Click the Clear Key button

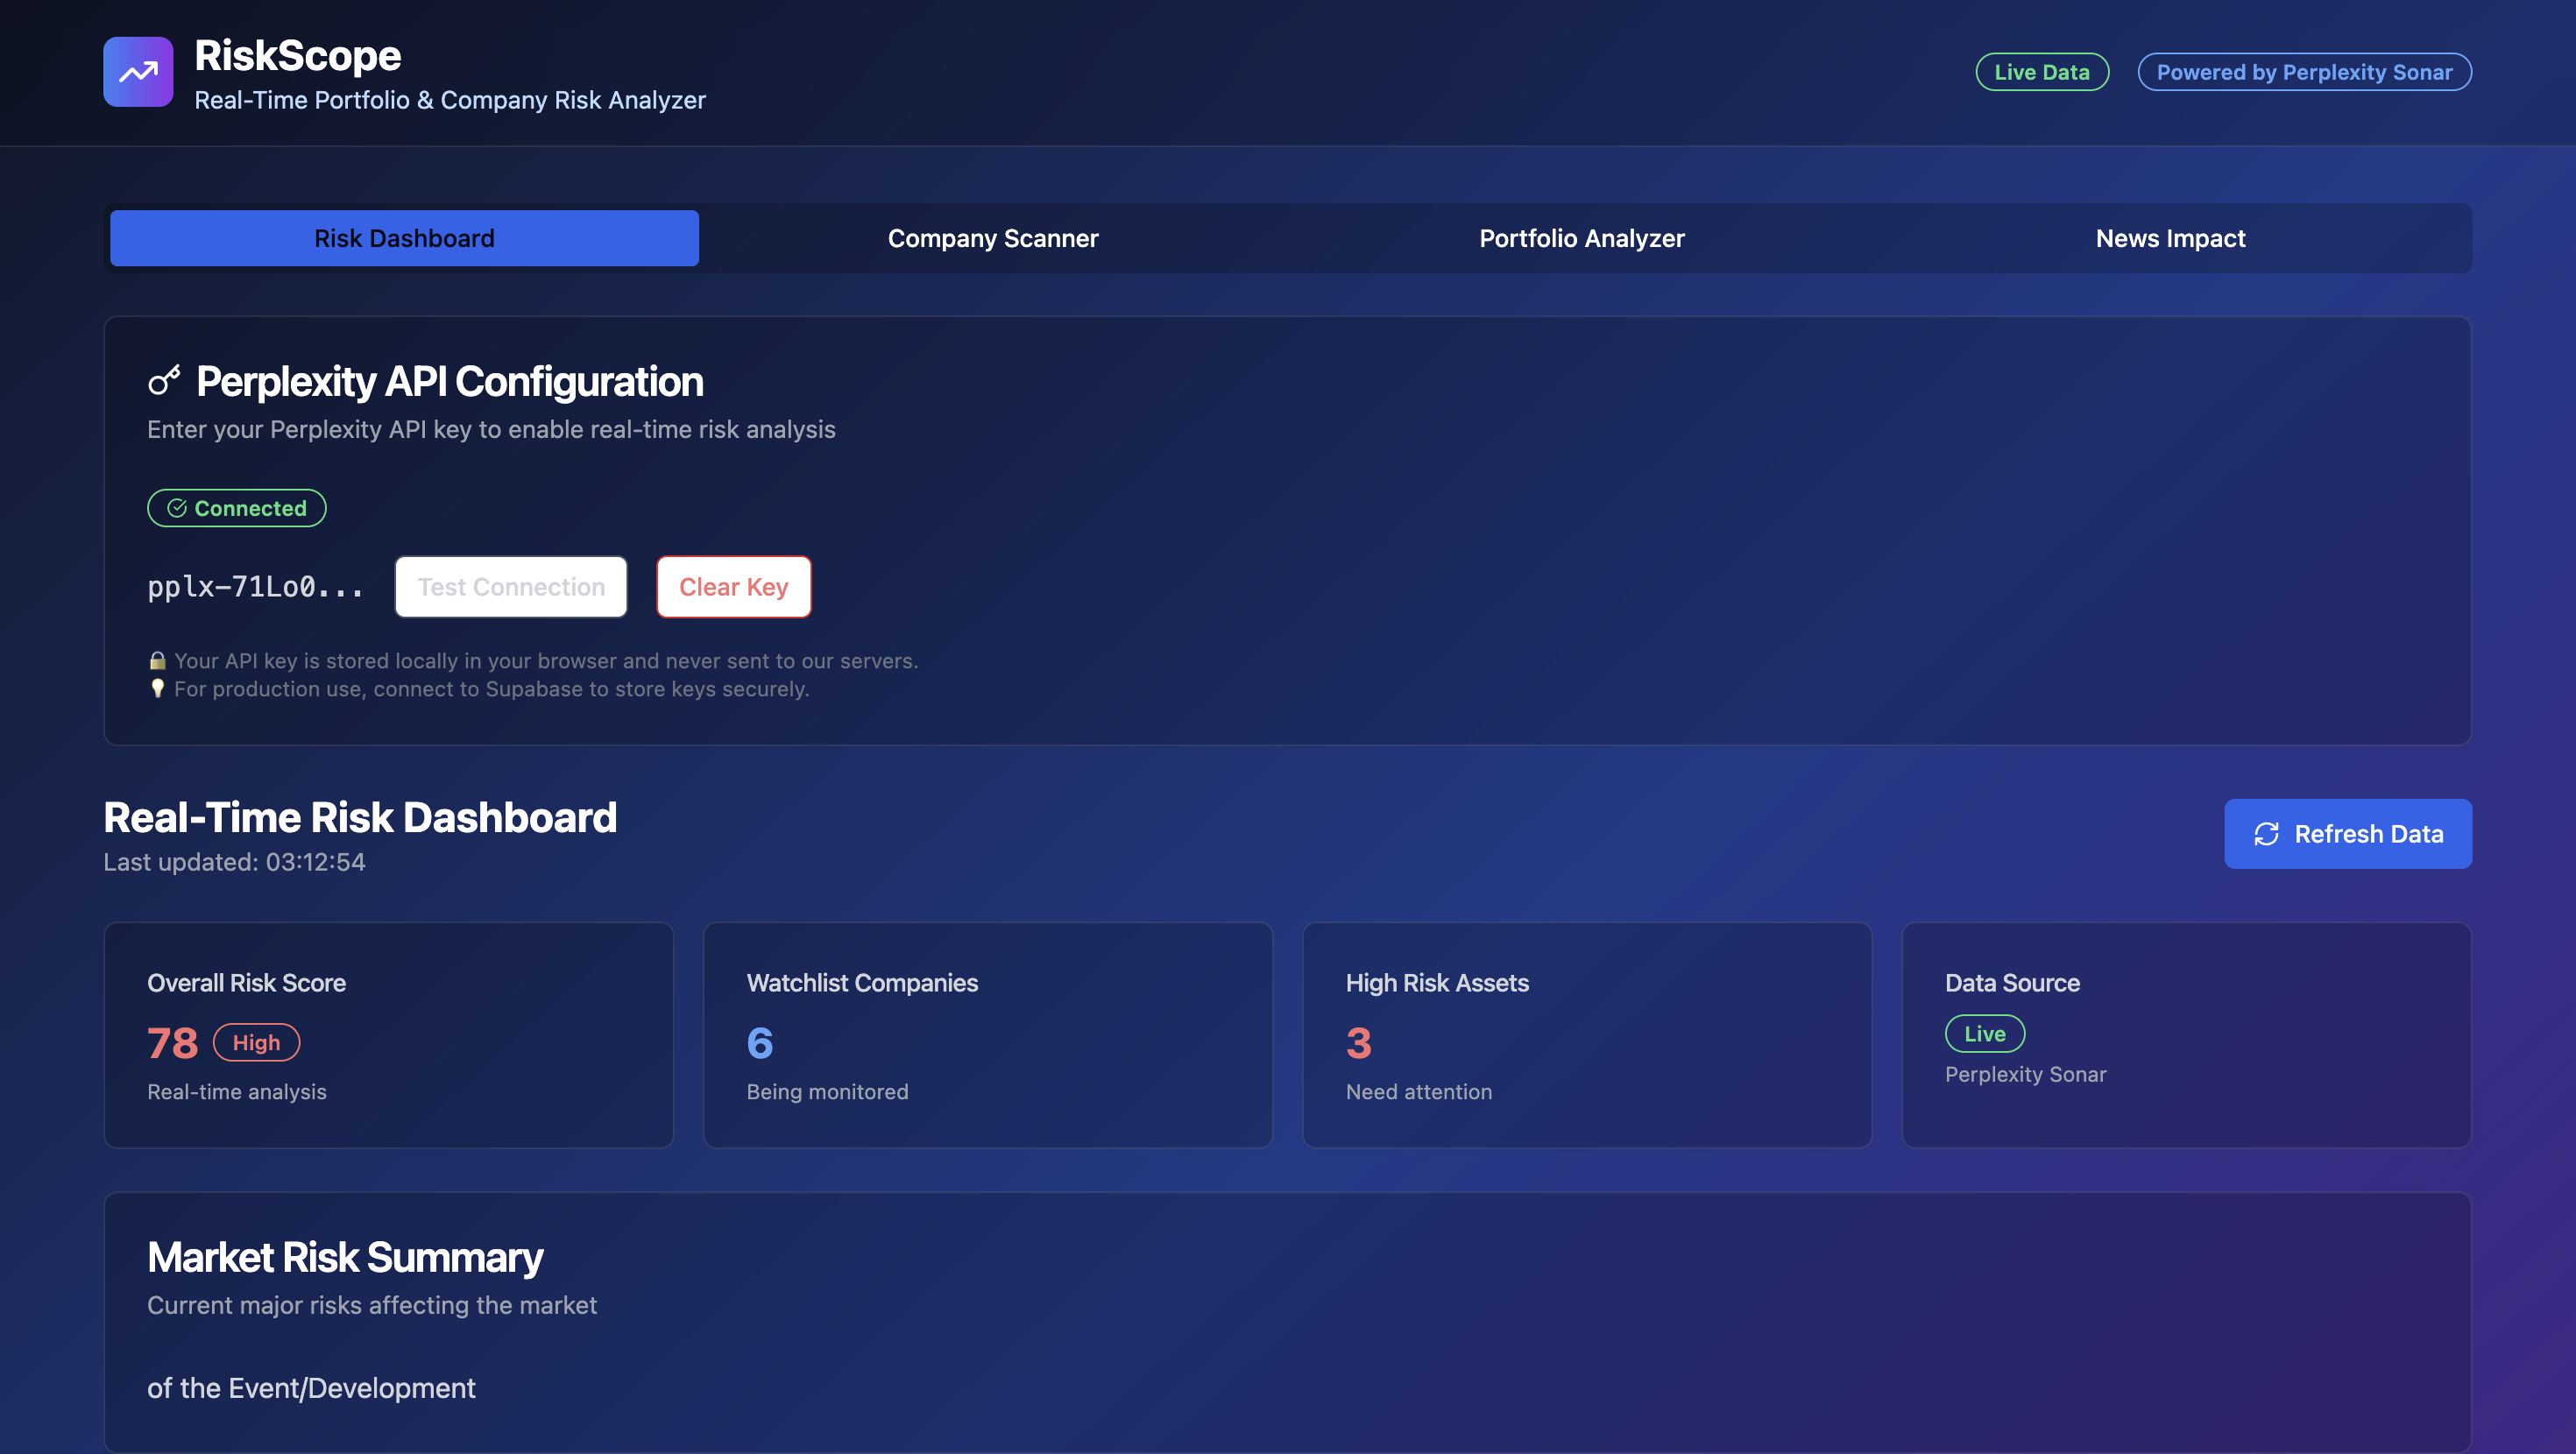click(733, 587)
